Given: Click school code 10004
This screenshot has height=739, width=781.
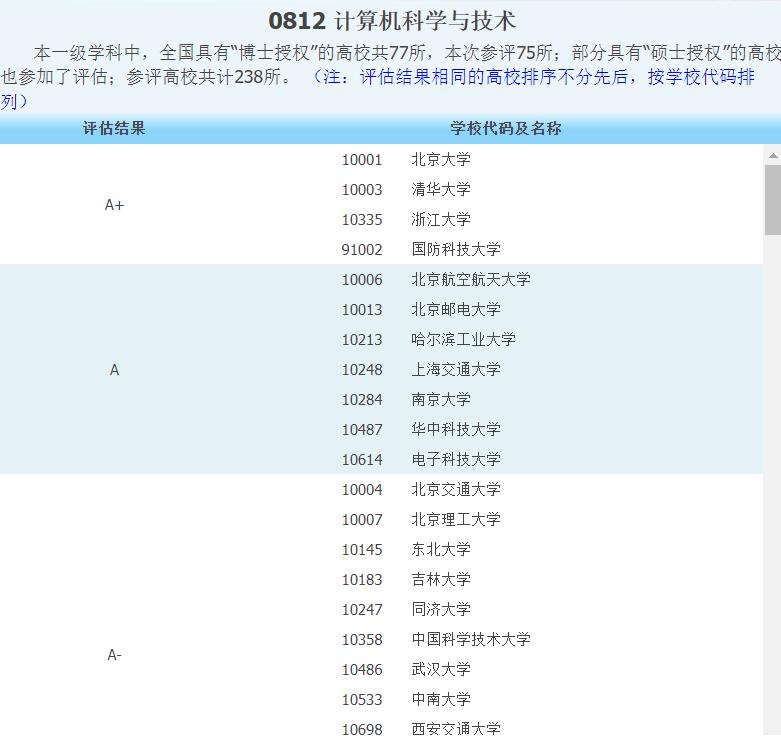Looking at the screenshot, I should 362,490.
